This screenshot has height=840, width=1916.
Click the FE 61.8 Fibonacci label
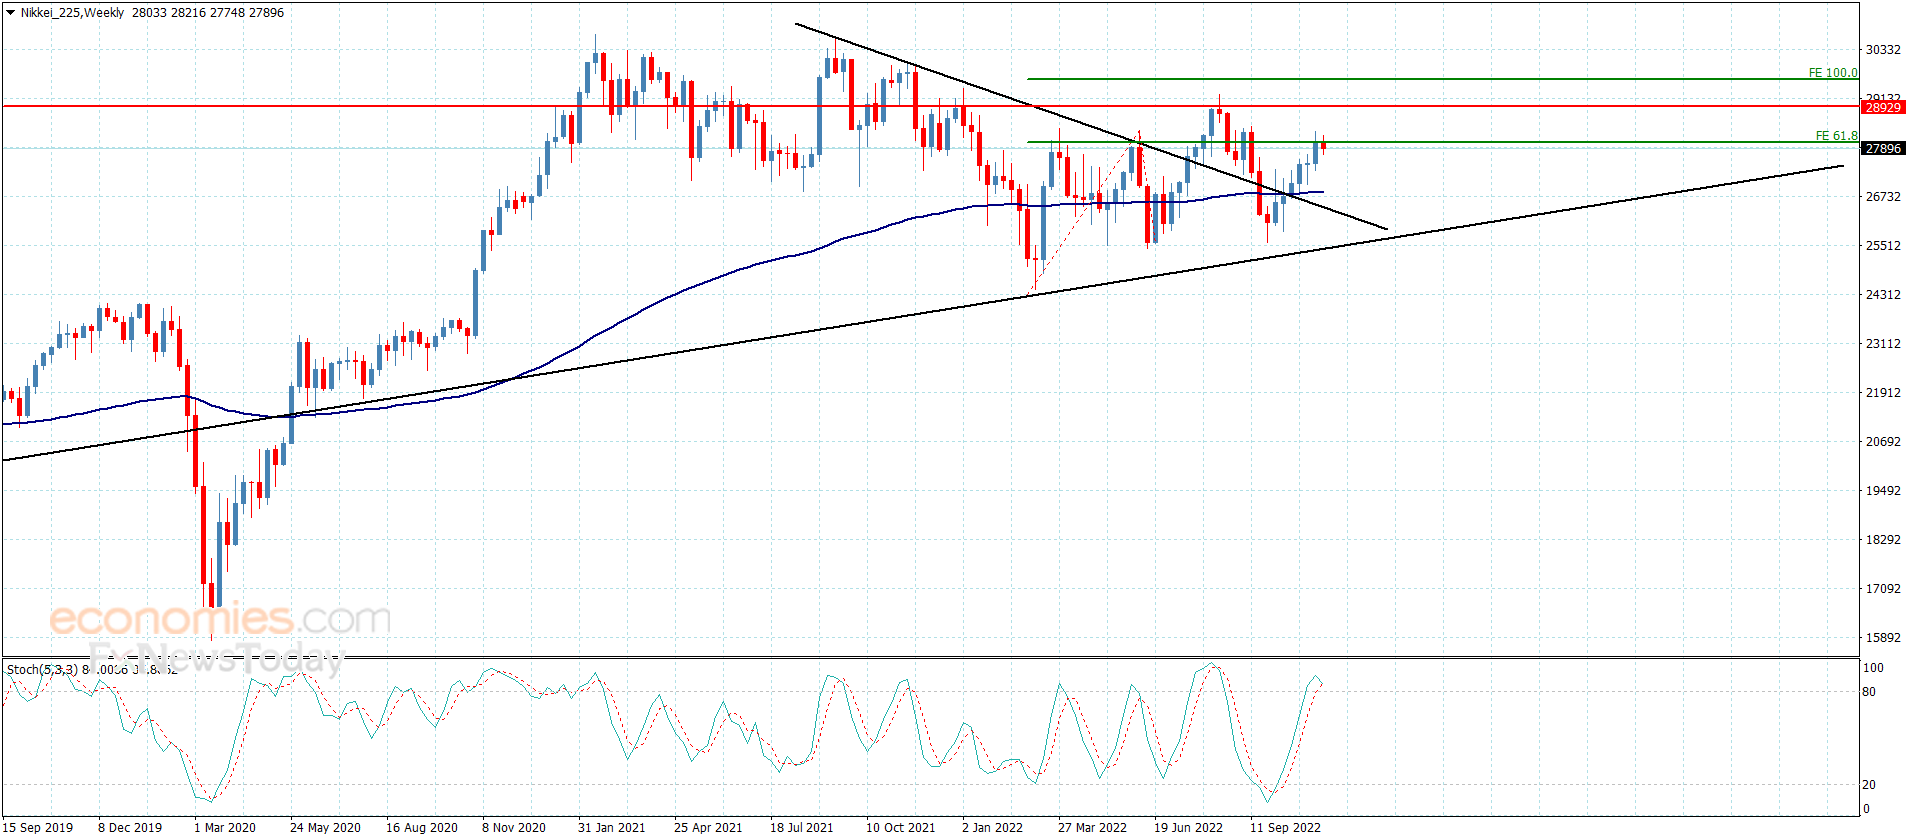click(x=1836, y=136)
